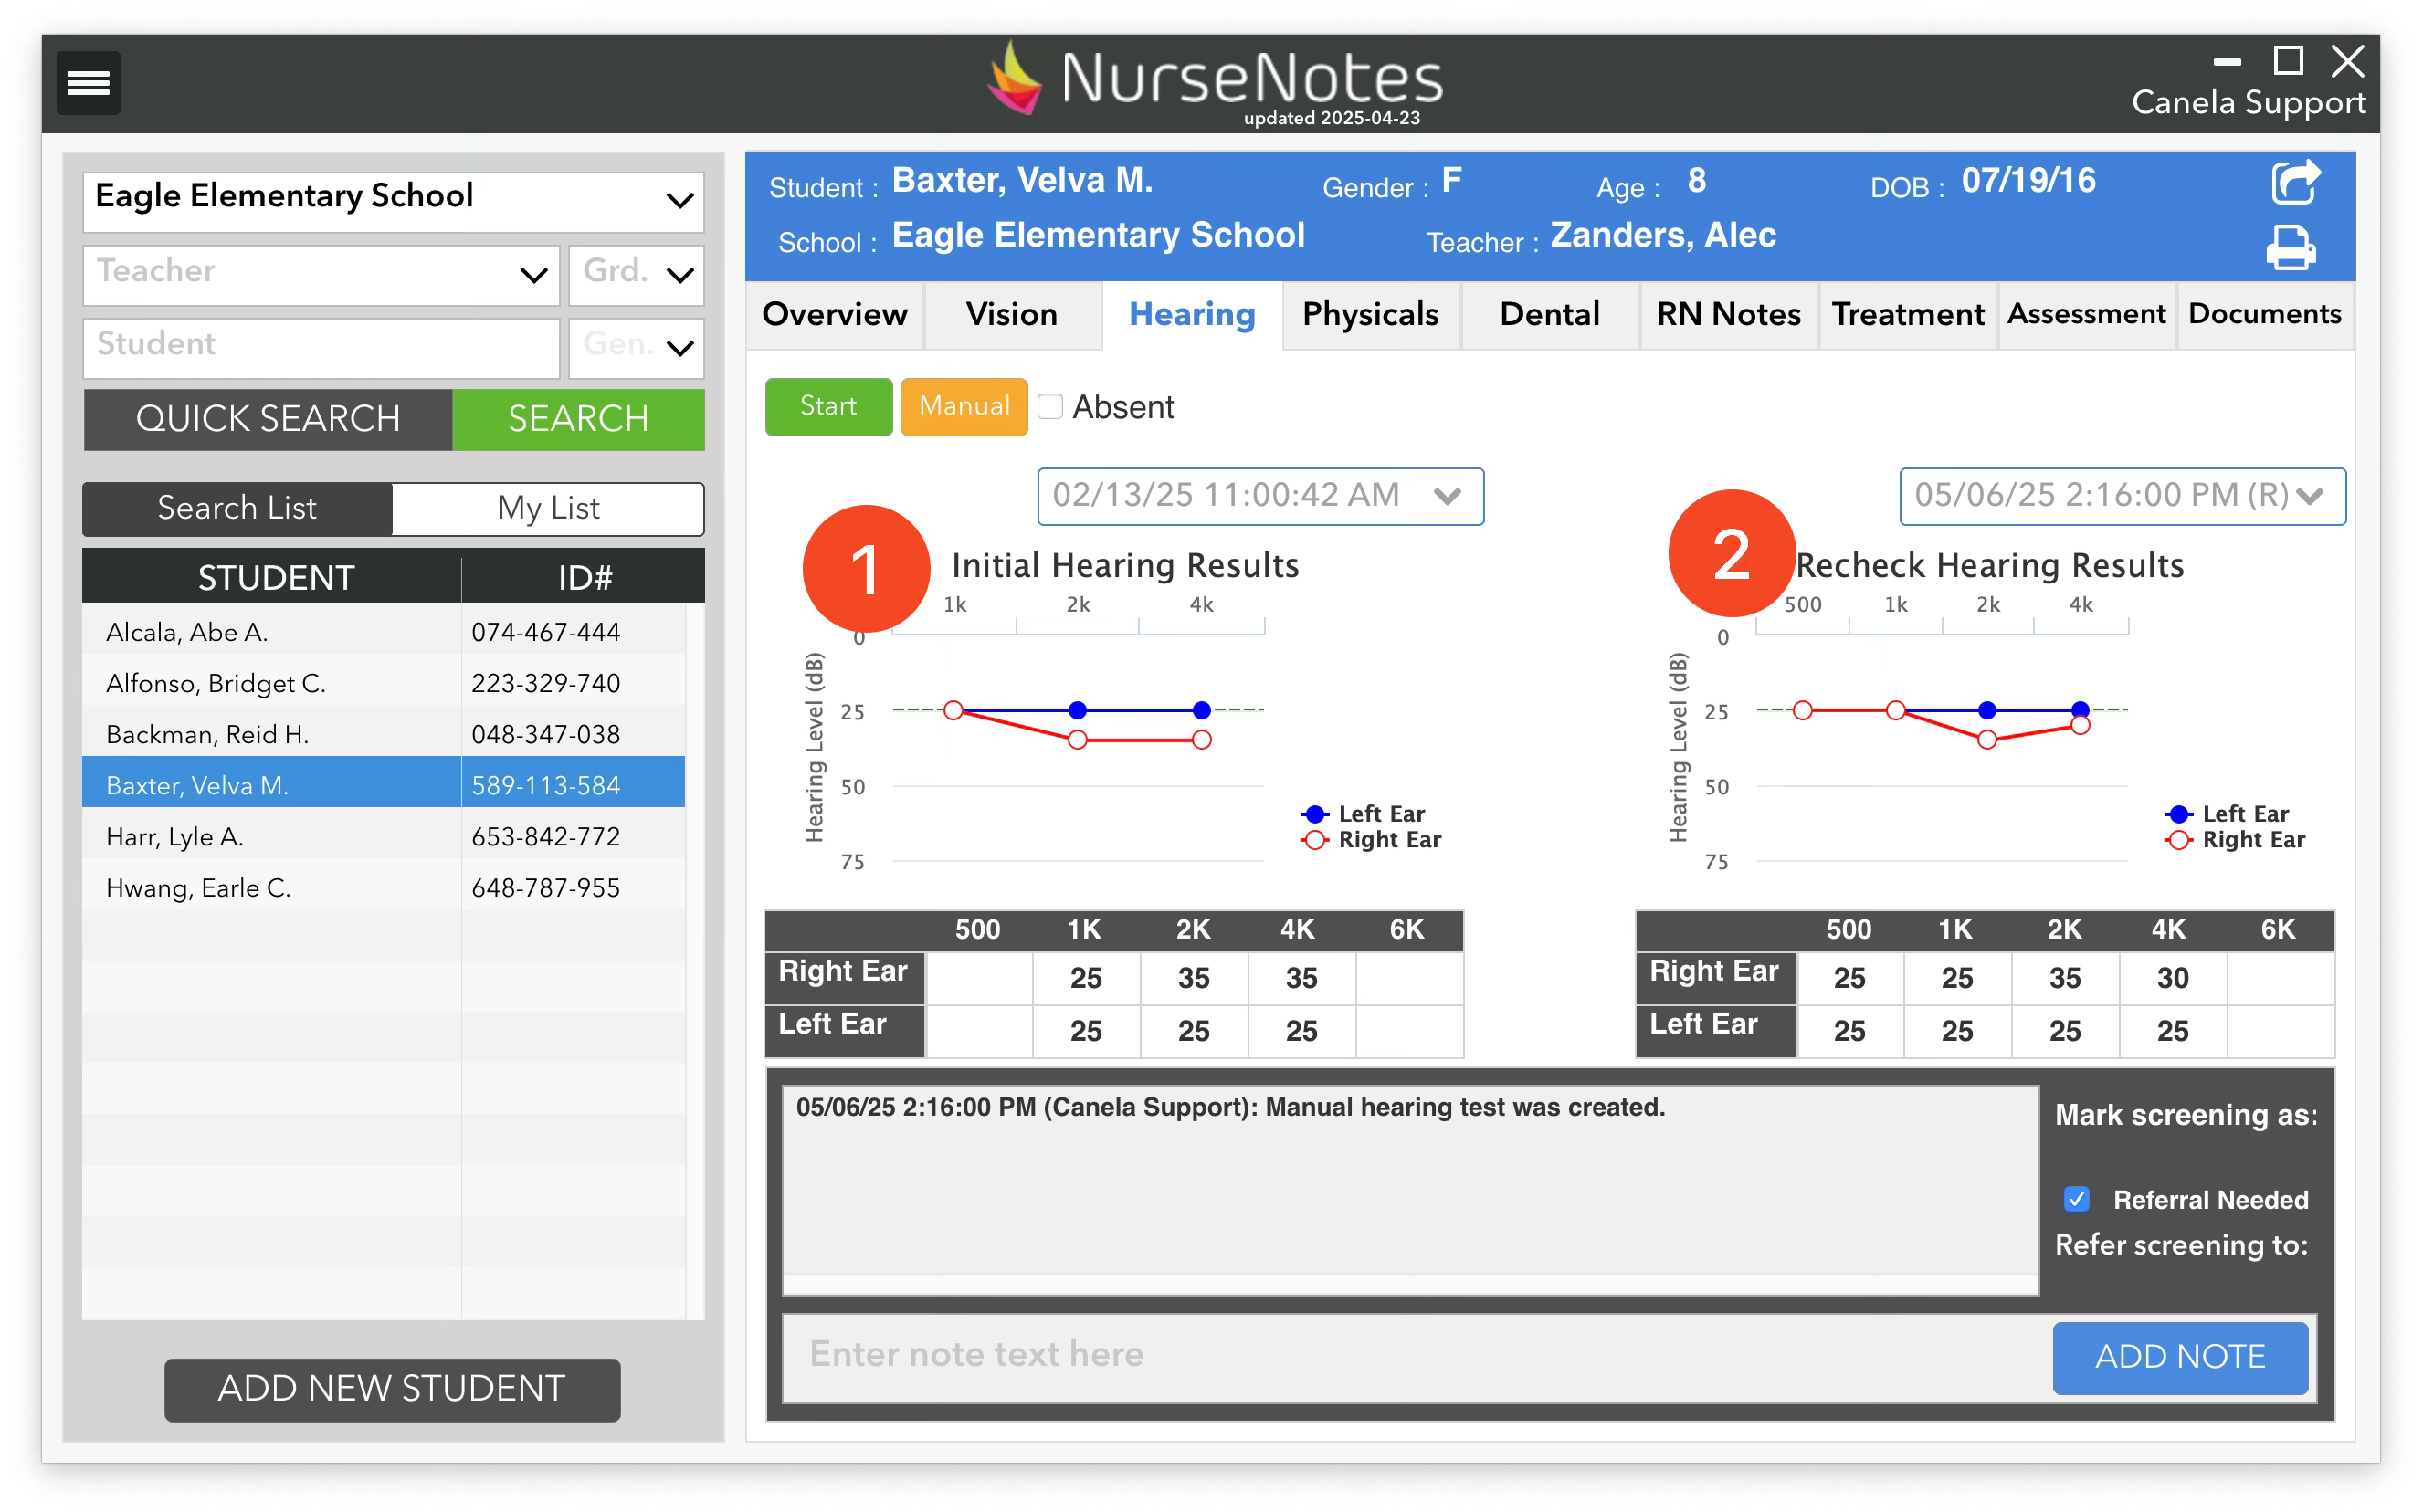Switch to the My List toggle
2423x1512 pixels.
pos(548,509)
